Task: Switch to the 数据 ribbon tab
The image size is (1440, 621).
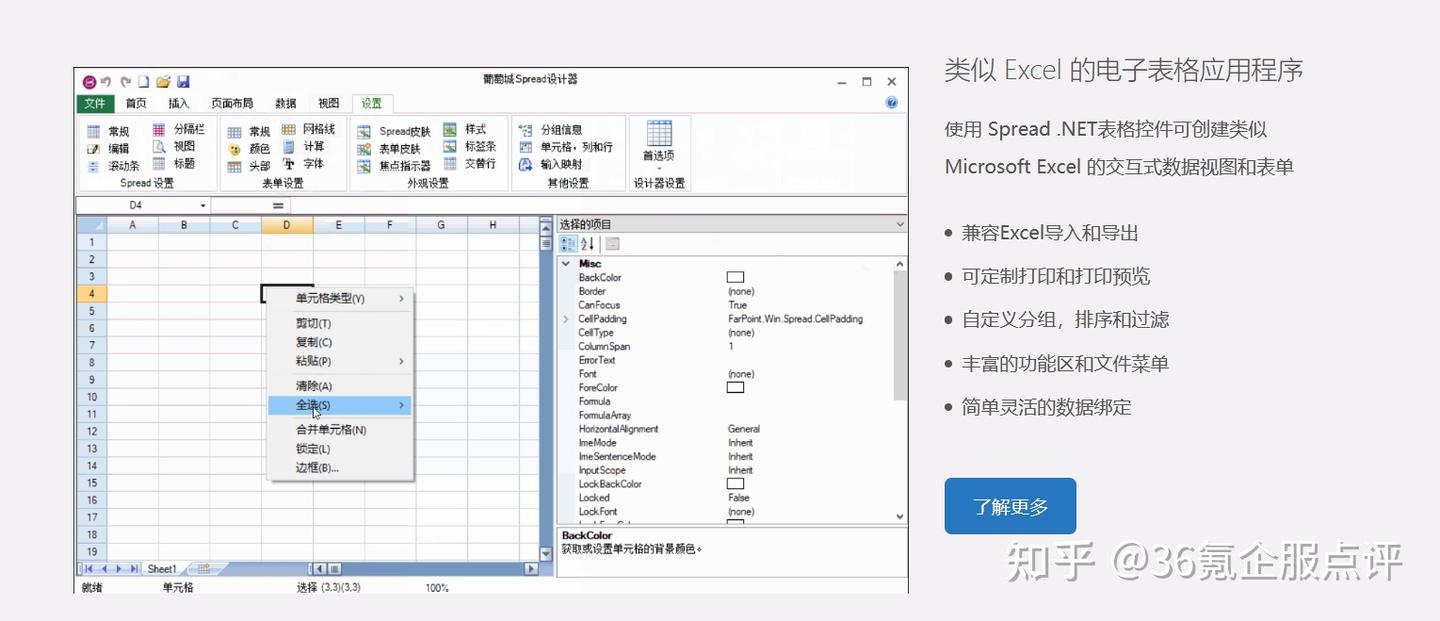Action: 286,103
